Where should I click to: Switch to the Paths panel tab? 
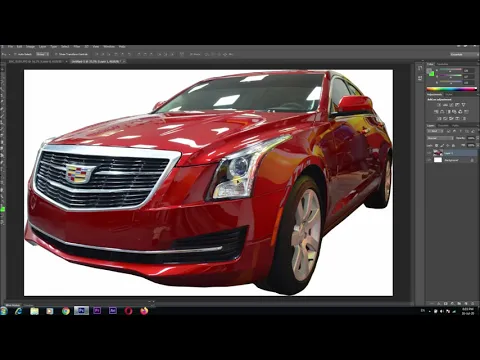(x=455, y=125)
